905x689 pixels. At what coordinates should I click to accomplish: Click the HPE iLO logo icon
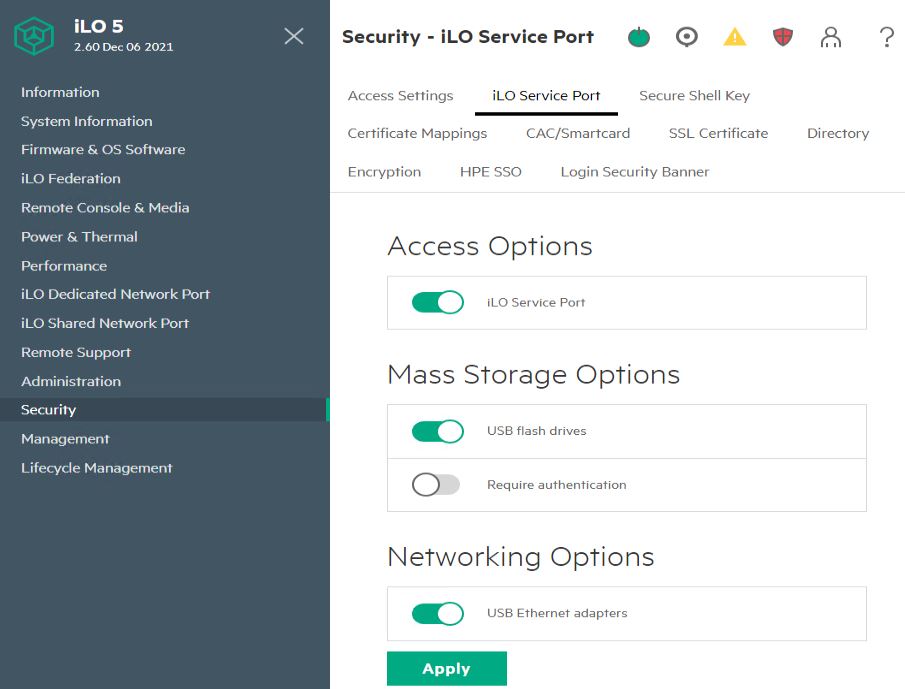(x=33, y=36)
